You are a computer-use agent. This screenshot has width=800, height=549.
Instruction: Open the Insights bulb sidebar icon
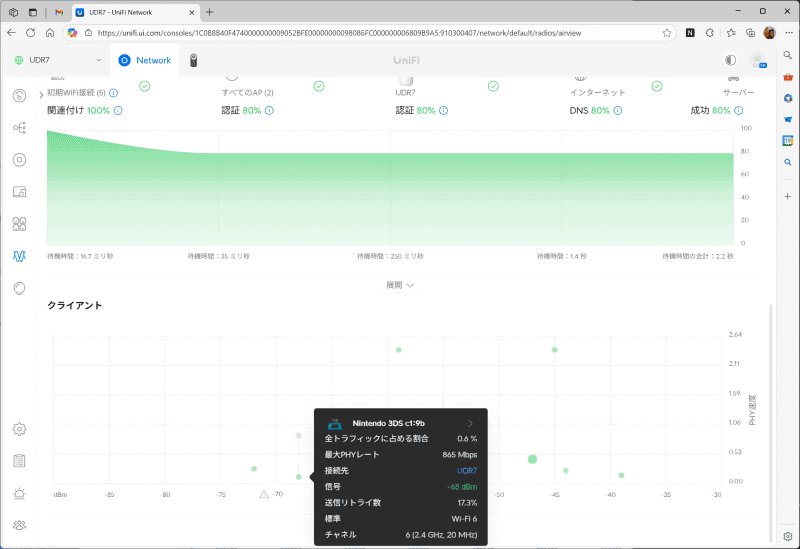tap(19, 288)
